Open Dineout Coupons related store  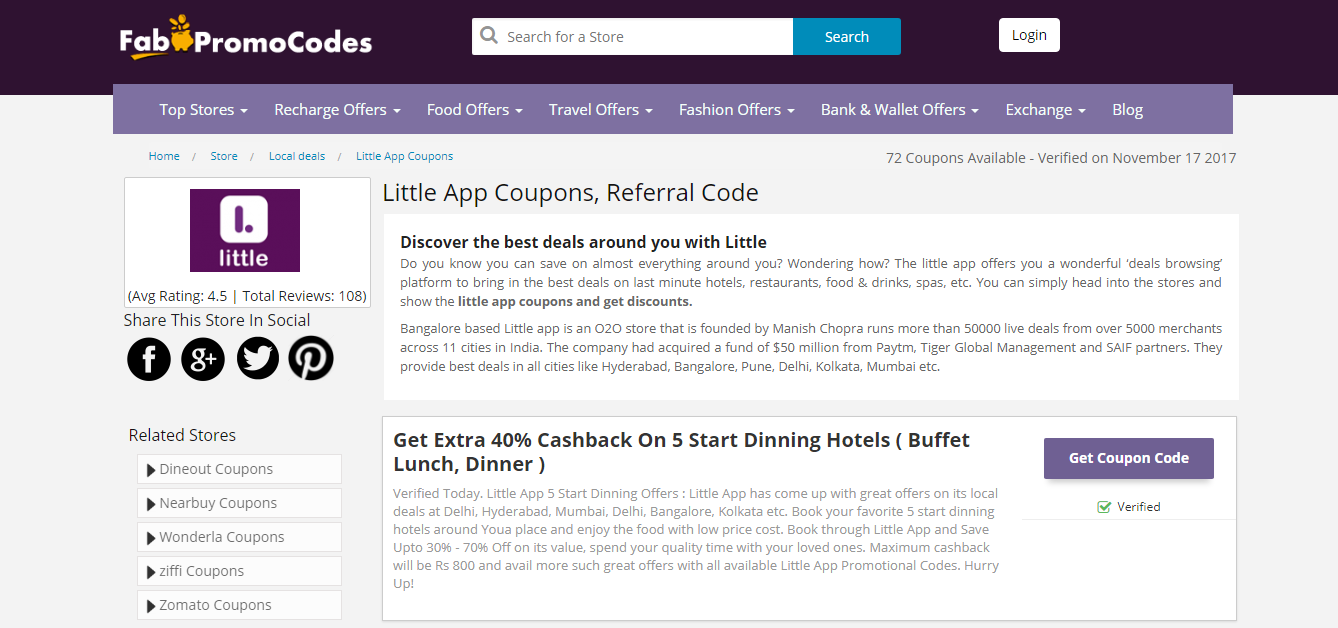tap(239, 469)
